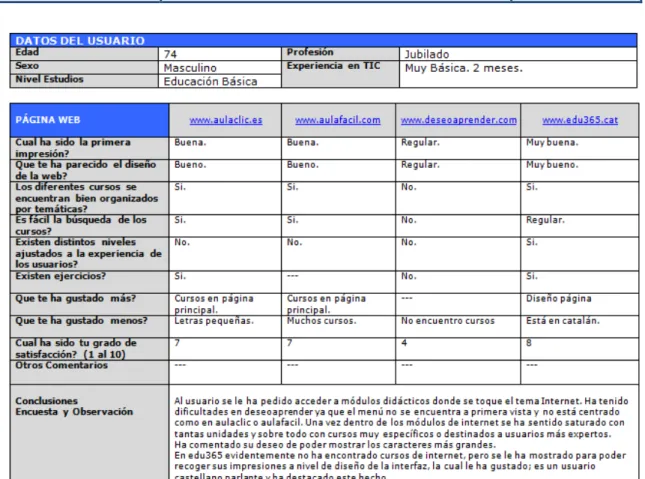Select 'Cursos en página principal.' under aulaclic

[x=214, y=304]
